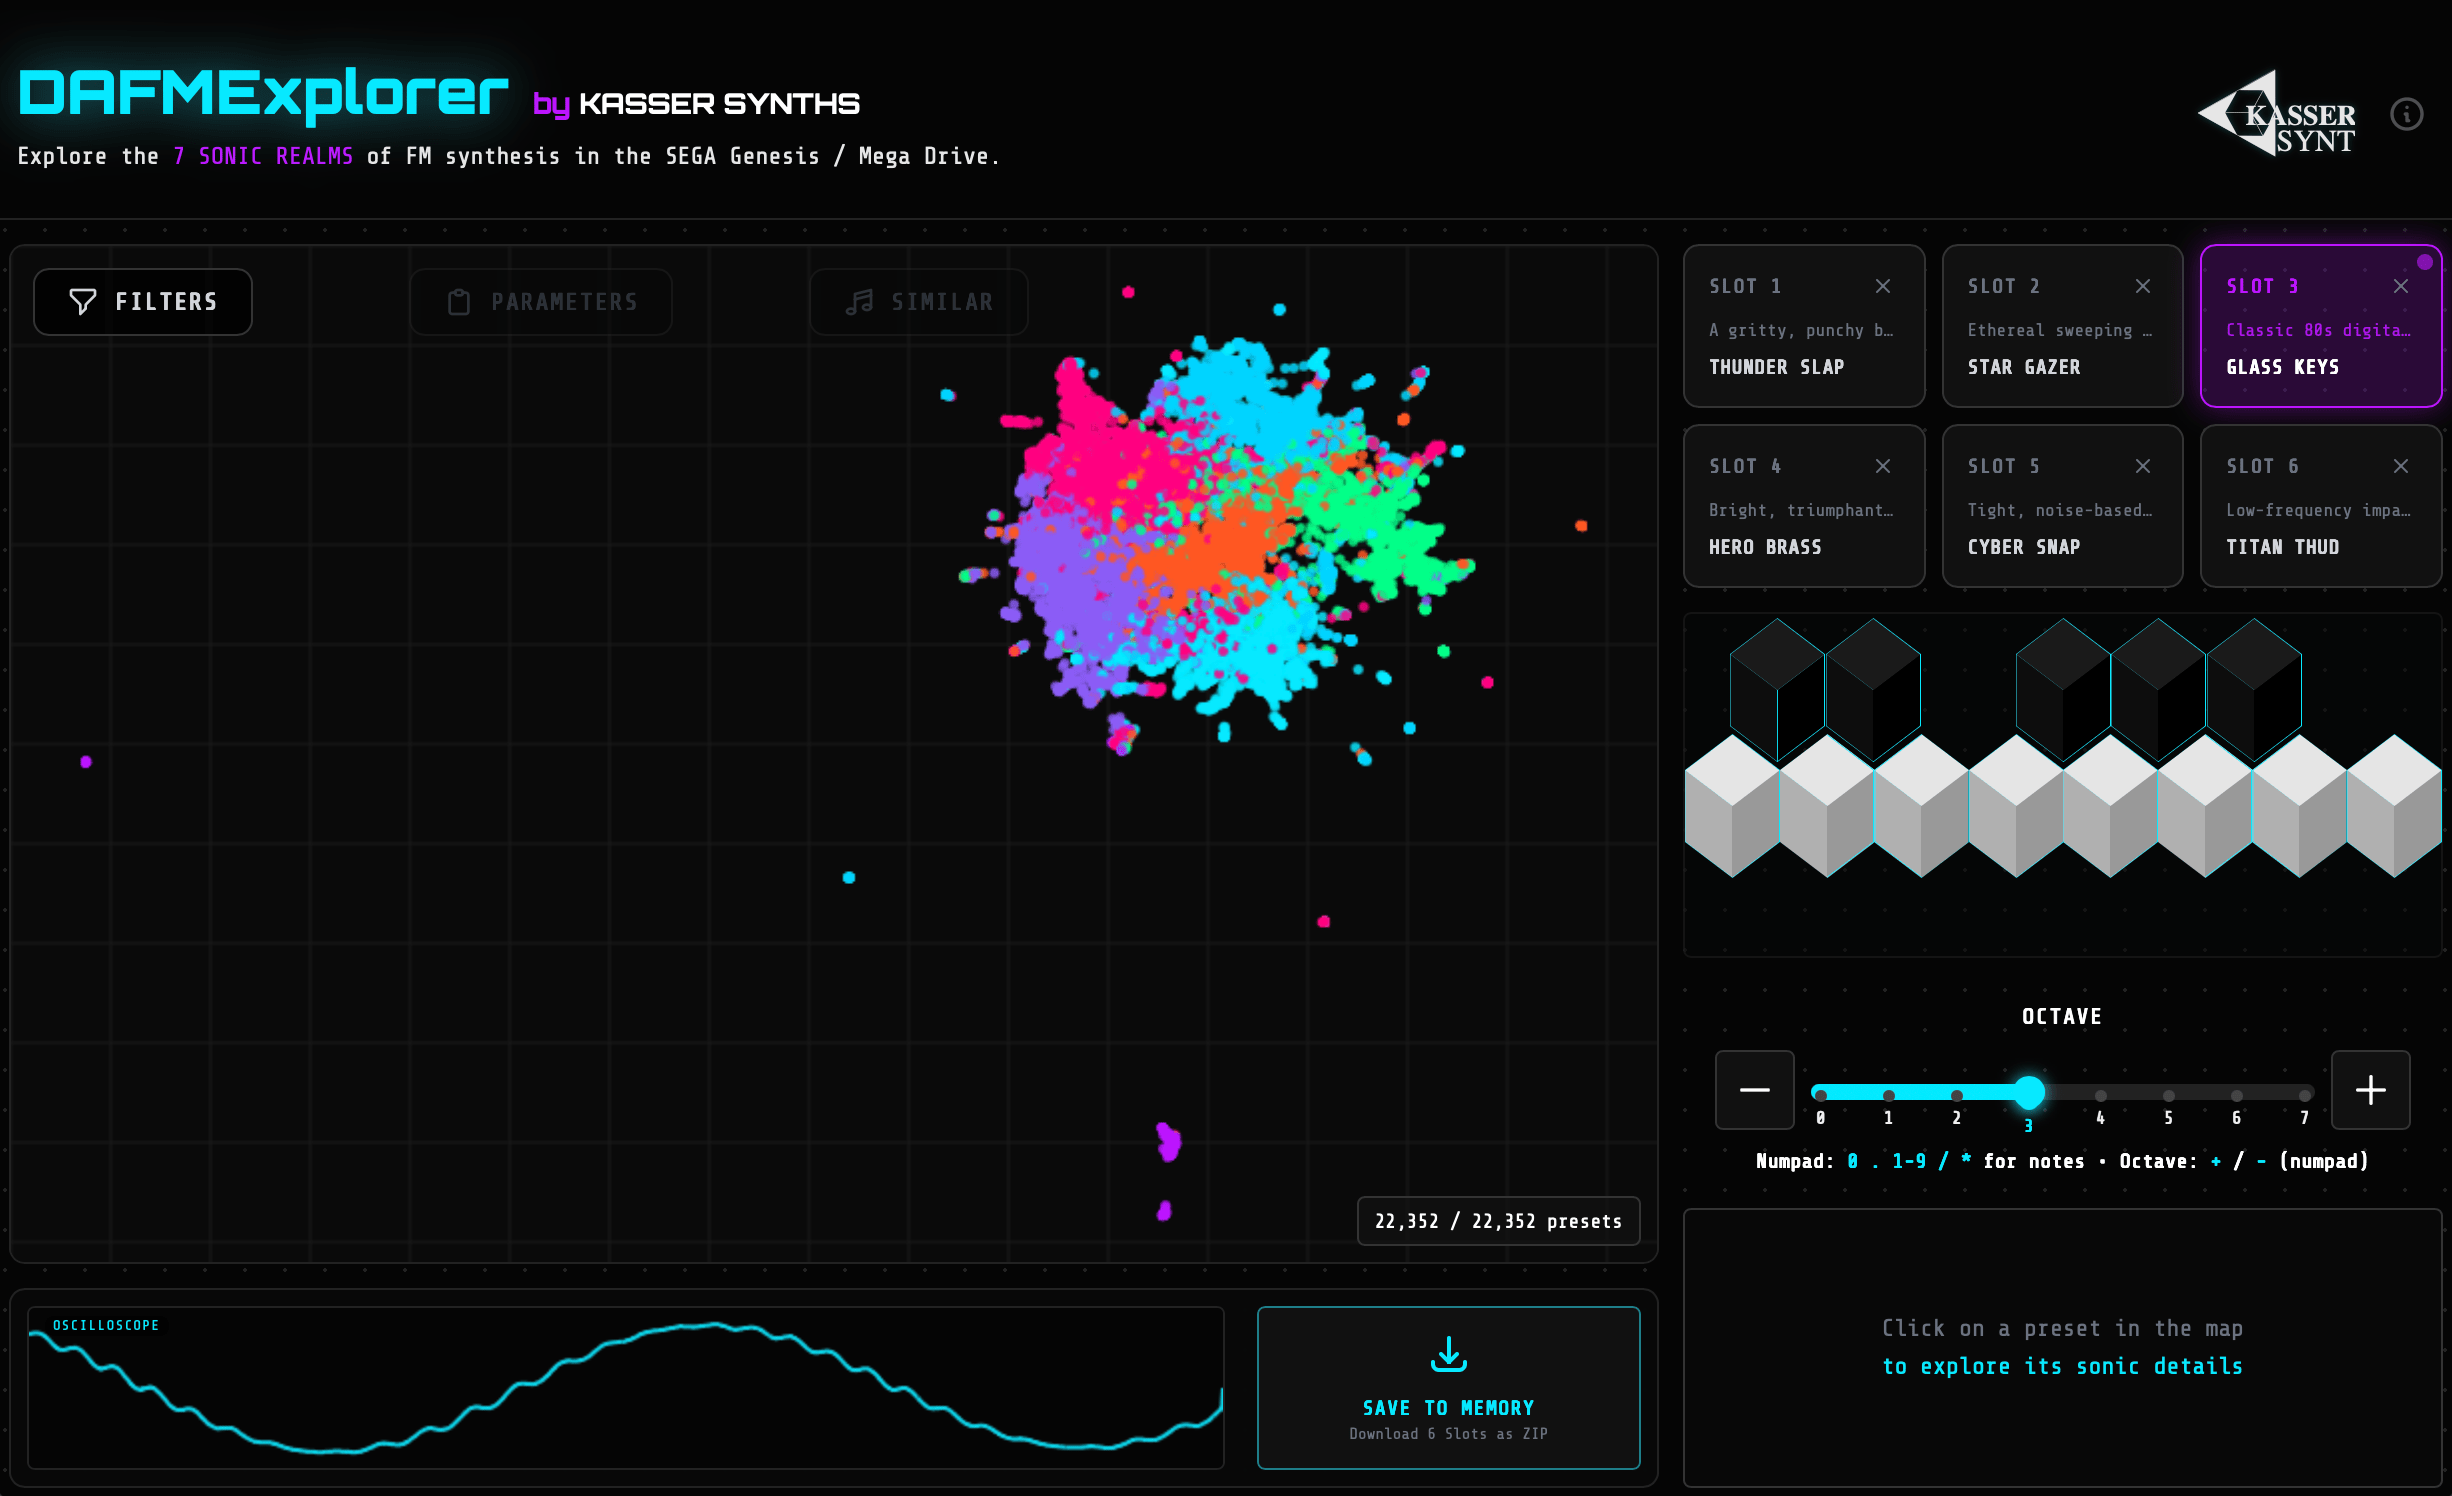Open the Similar sounds tab
The width and height of the screenshot is (2452, 1496).
click(x=918, y=302)
